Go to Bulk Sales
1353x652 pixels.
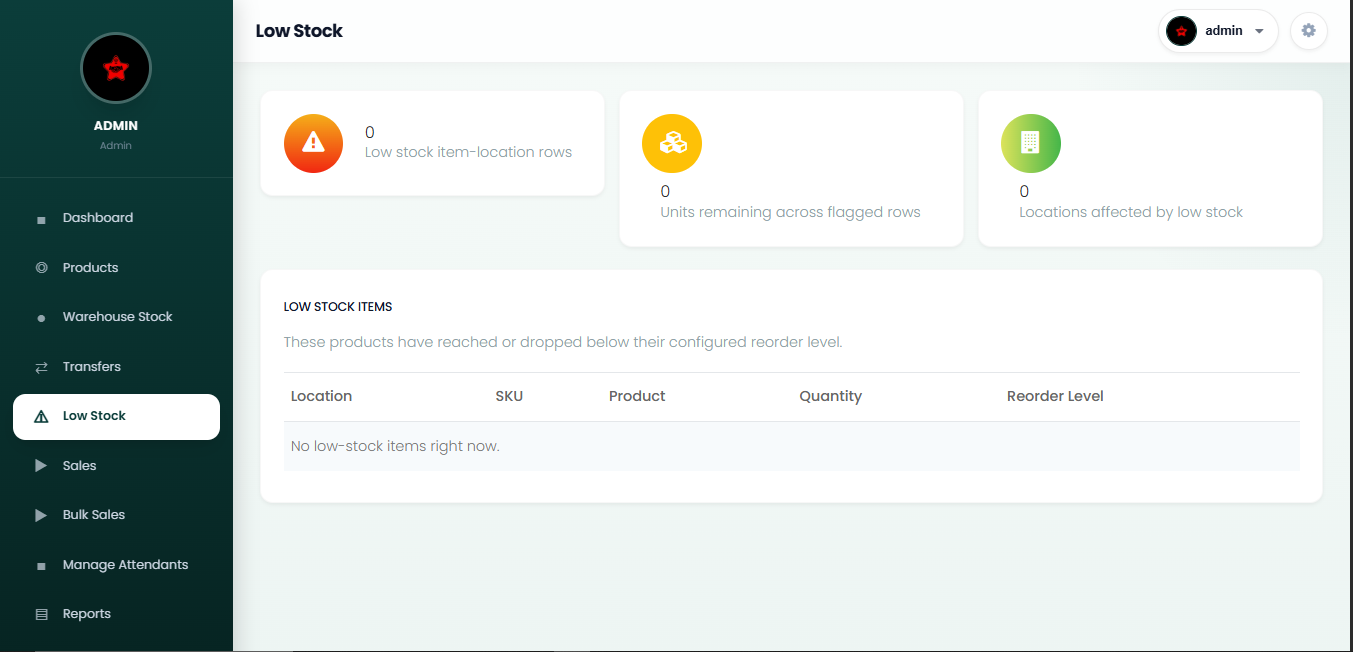click(x=116, y=515)
